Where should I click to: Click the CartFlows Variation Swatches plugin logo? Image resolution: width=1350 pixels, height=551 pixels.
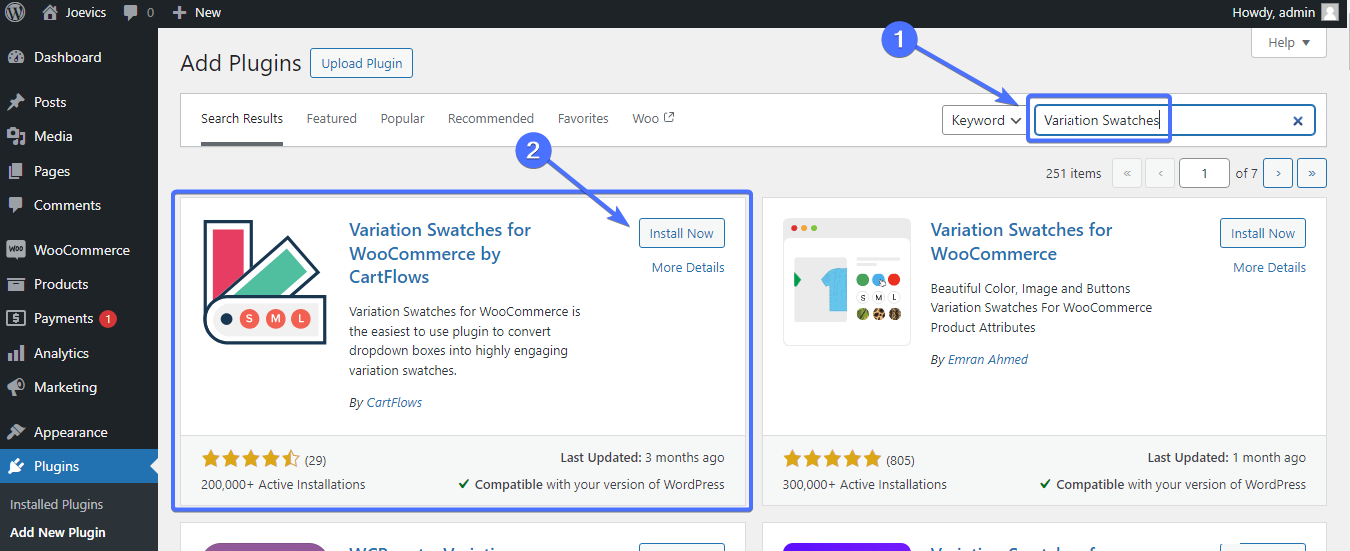point(264,283)
